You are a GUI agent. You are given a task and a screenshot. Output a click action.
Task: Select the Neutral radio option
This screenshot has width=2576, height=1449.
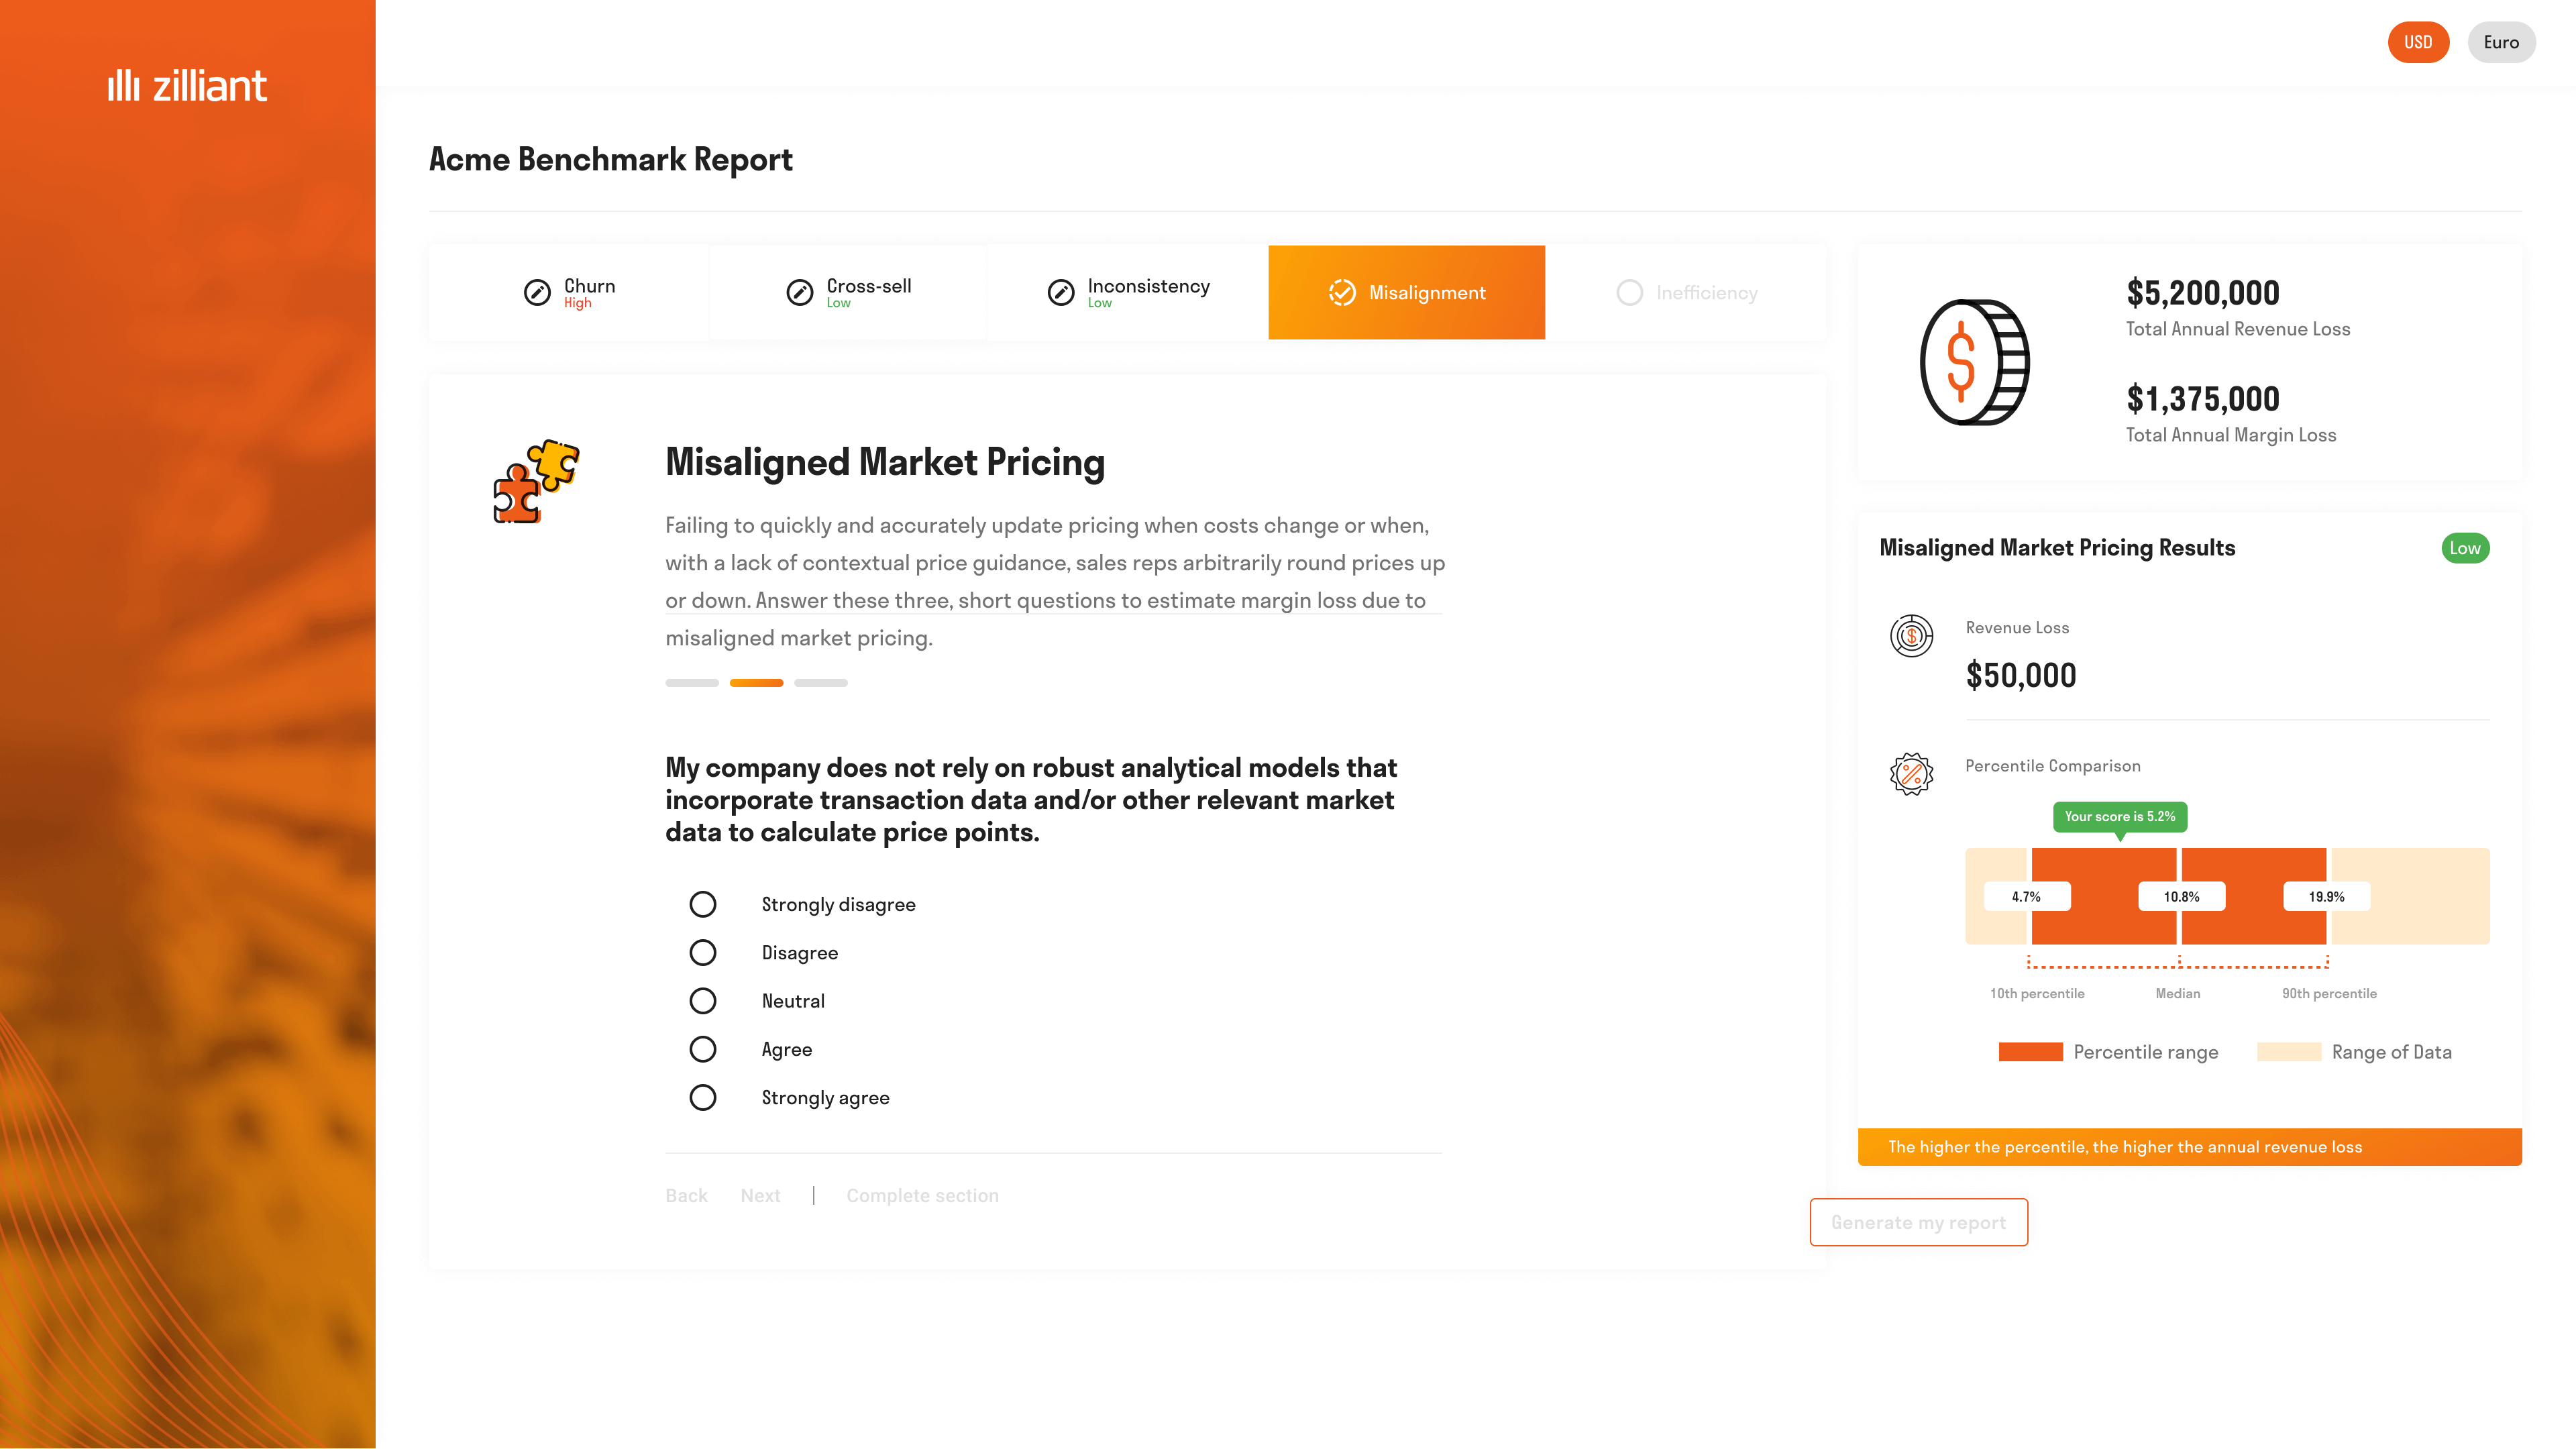(x=703, y=1001)
